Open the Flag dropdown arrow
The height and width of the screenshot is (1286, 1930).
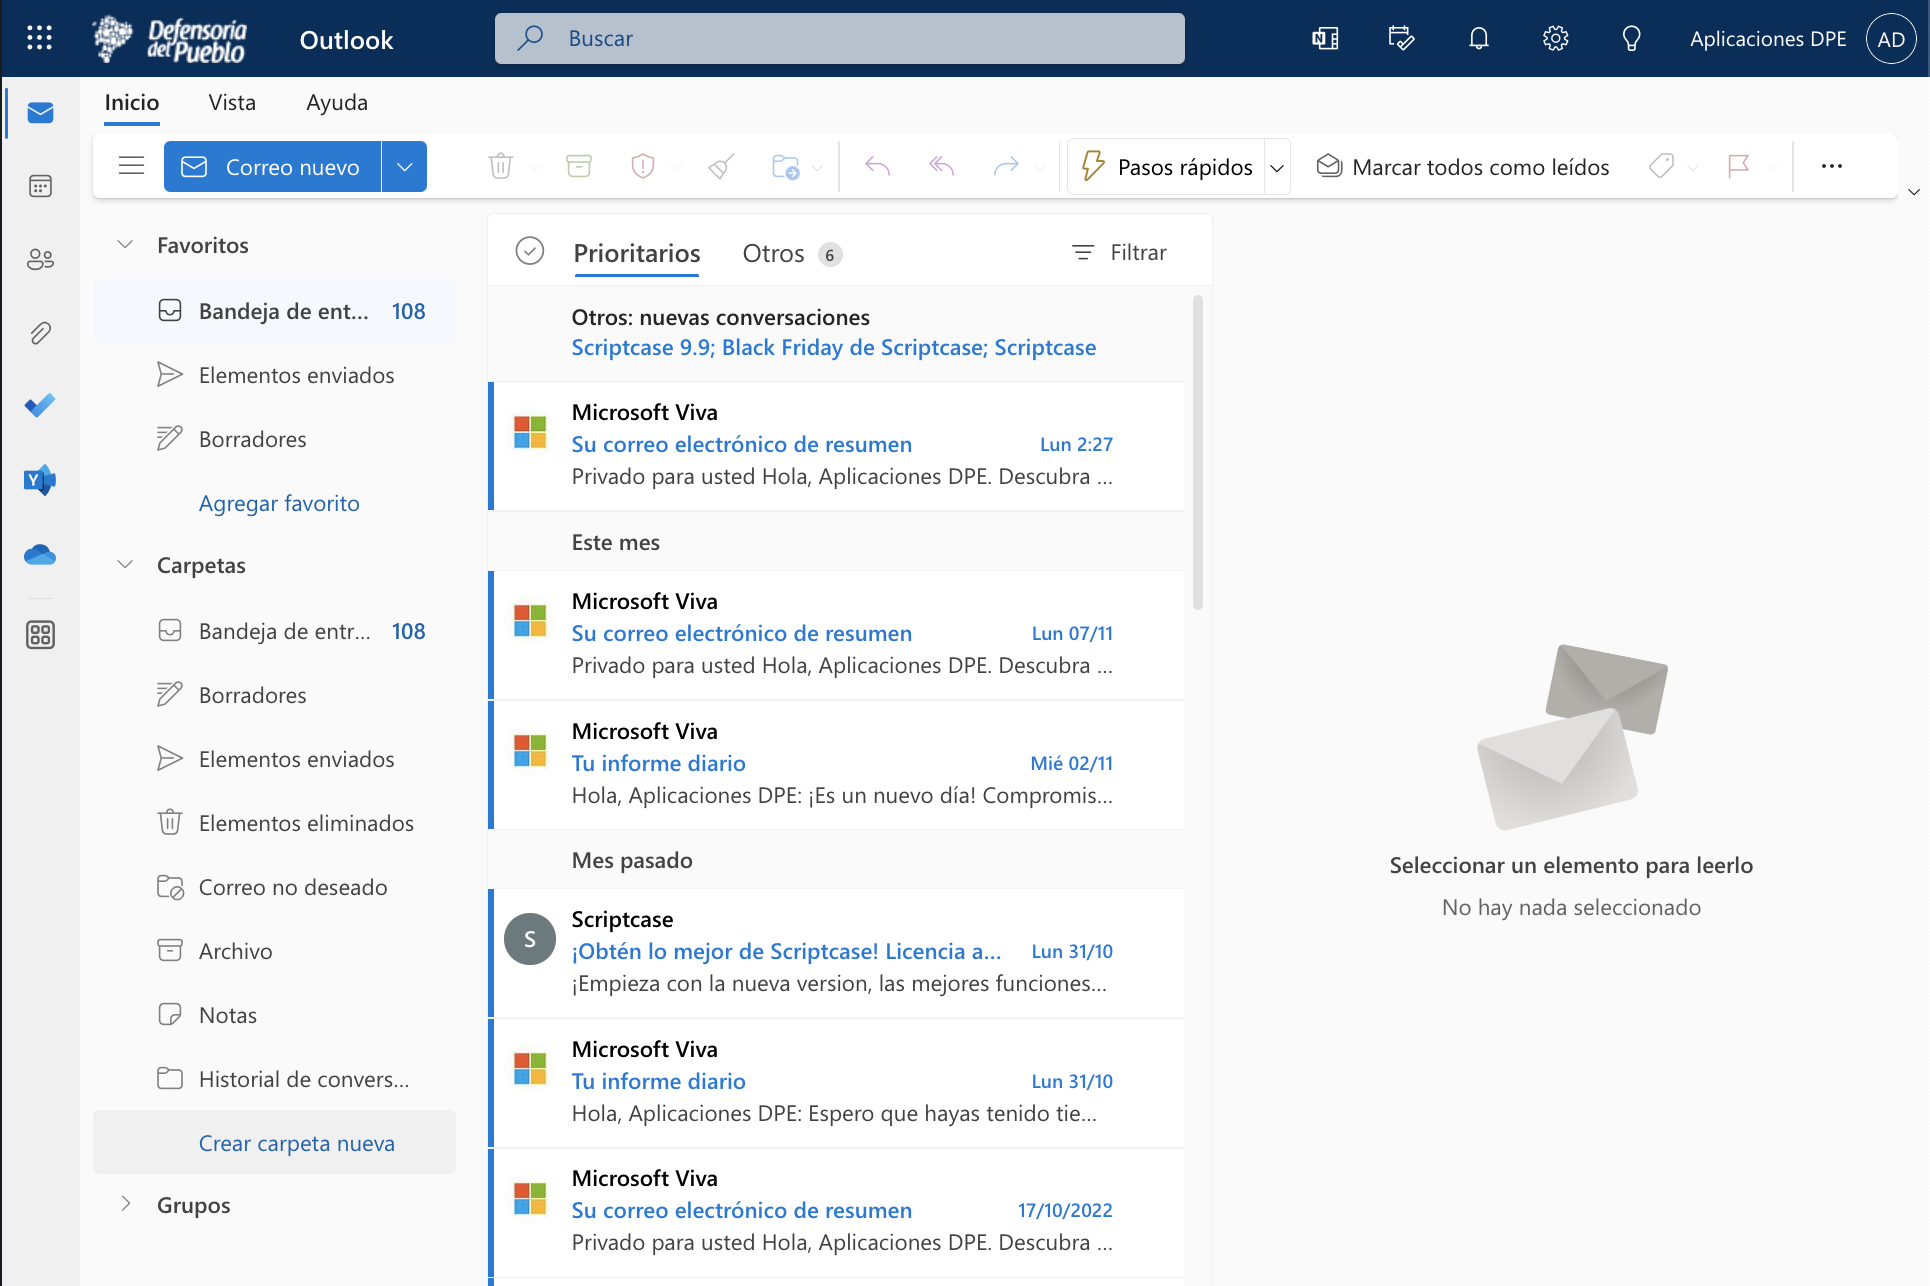pos(1772,167)
